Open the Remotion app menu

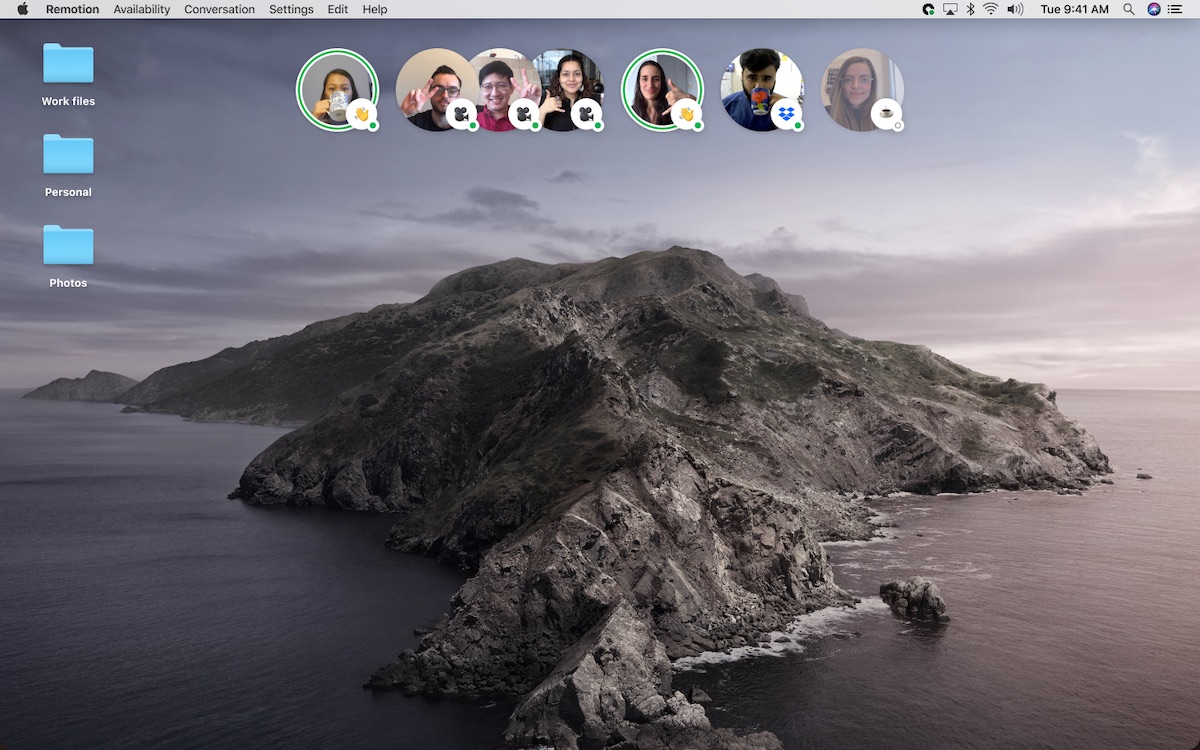click(72, 9)
